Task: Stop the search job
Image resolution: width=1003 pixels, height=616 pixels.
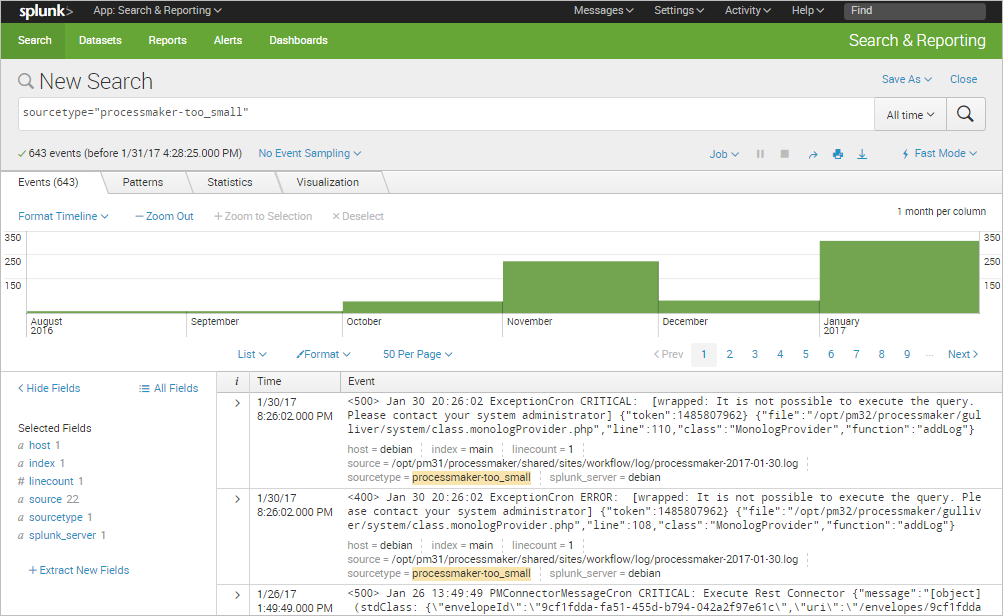Action: pos(785,154)
